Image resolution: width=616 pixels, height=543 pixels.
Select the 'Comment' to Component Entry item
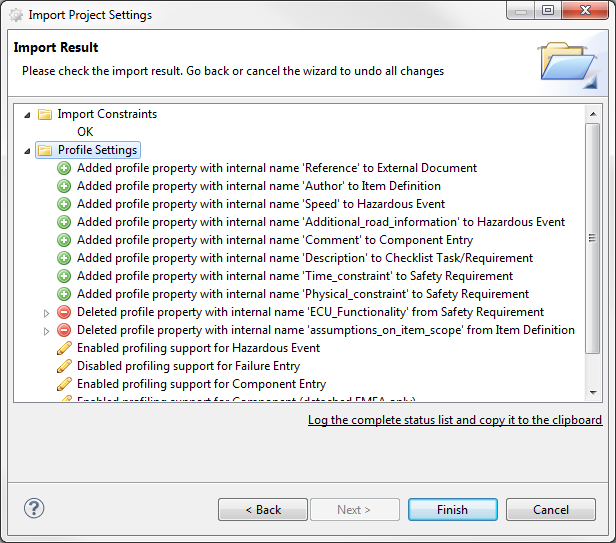tap(275, 240)
